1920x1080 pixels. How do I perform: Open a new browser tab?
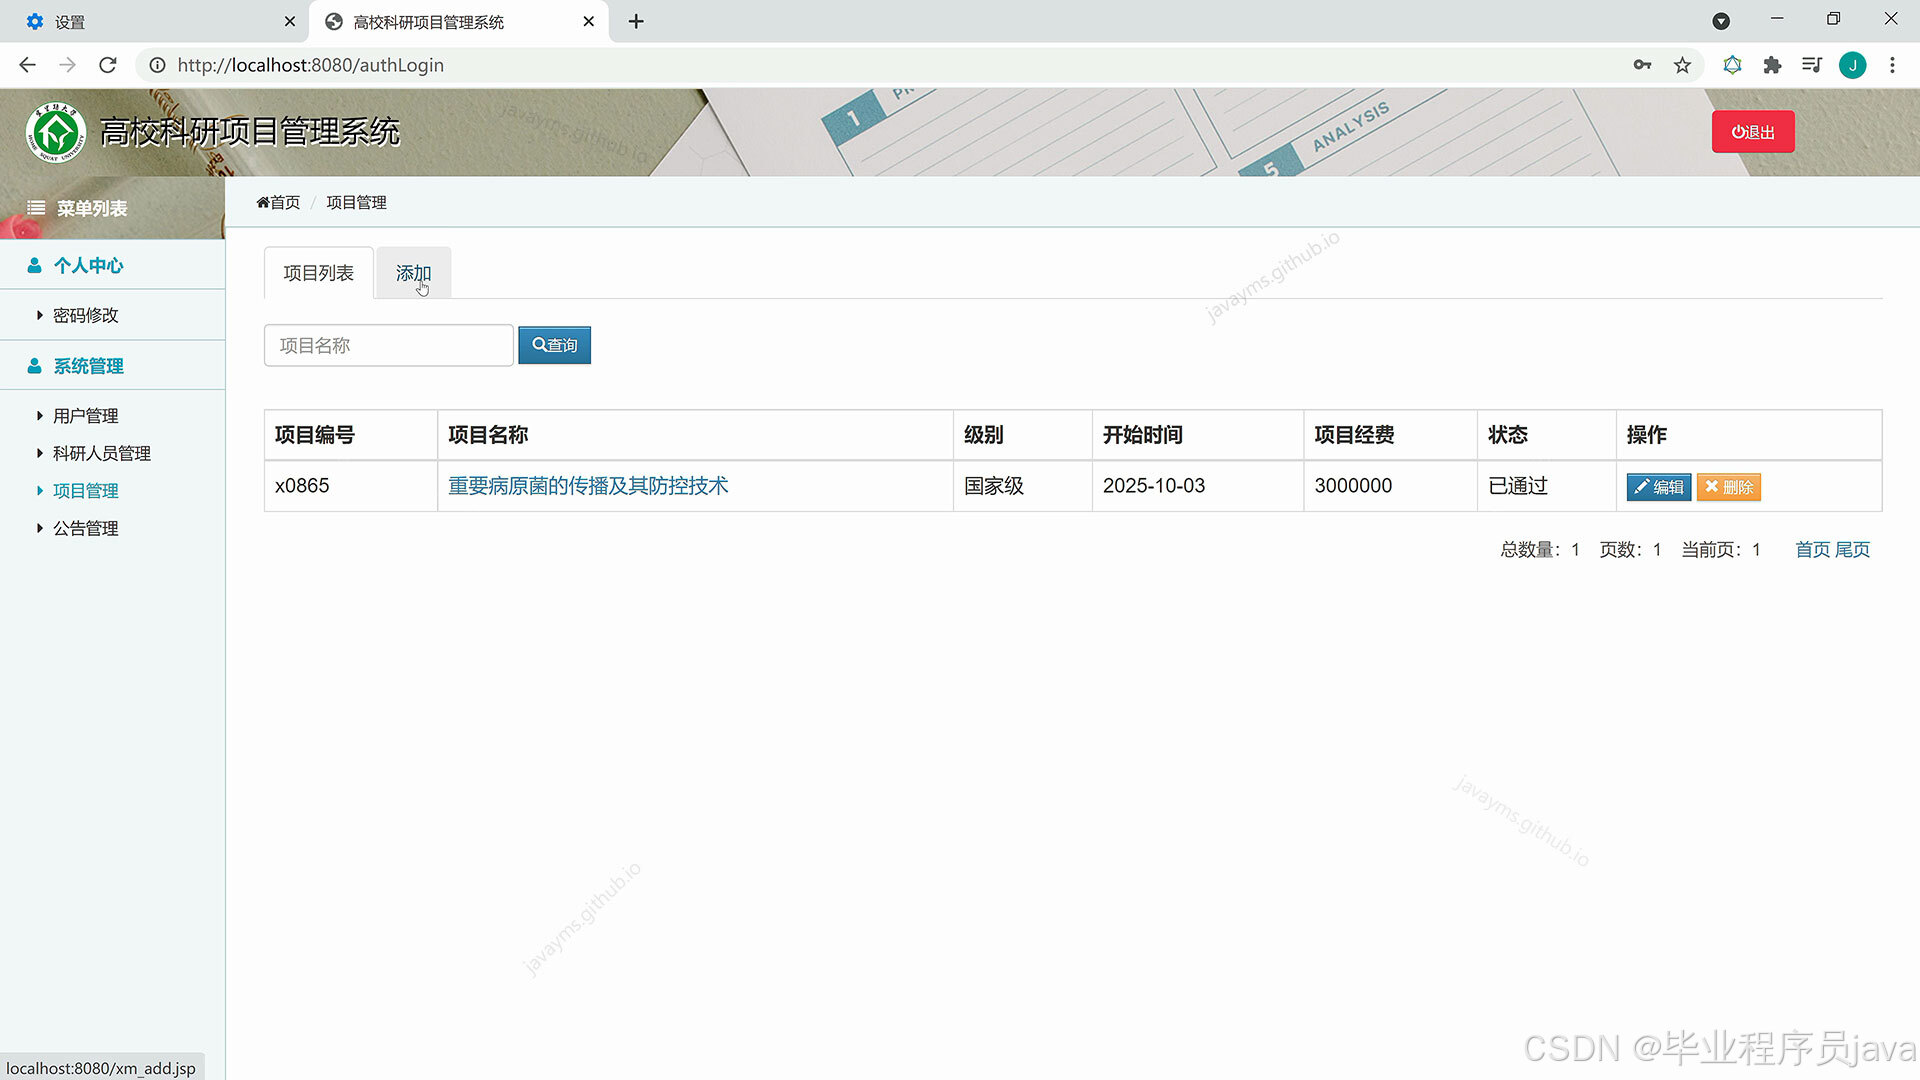pos(636,21)
